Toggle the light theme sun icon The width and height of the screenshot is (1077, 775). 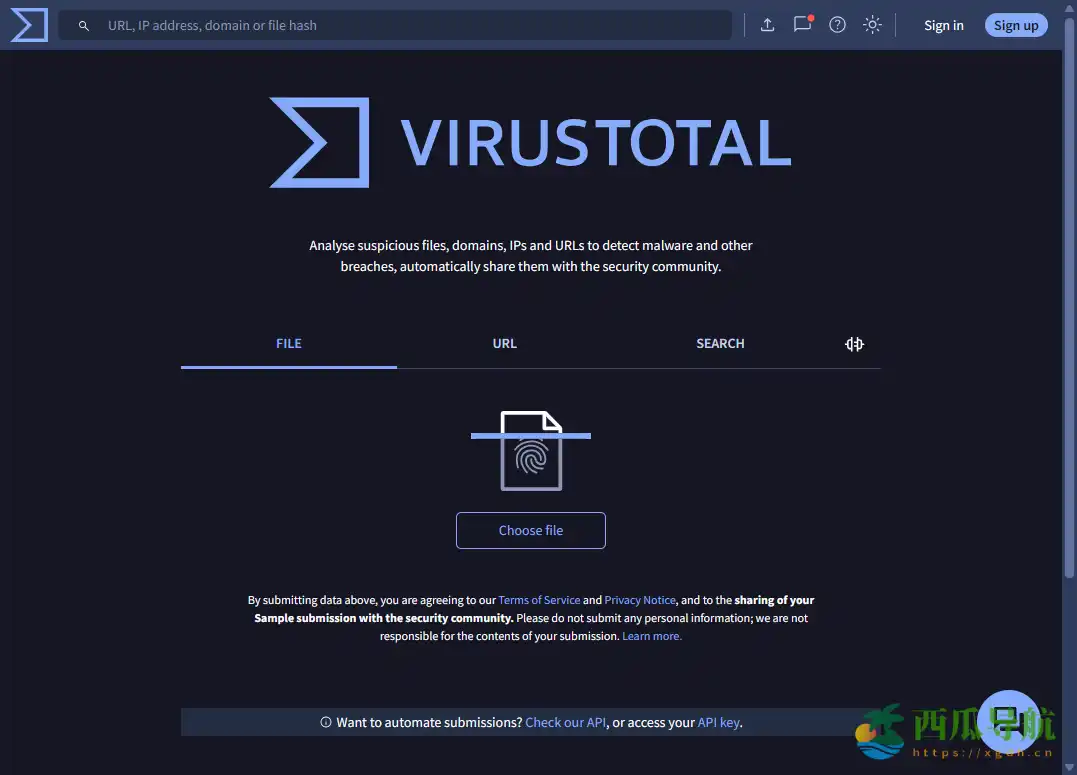click(x=872, y=25)
